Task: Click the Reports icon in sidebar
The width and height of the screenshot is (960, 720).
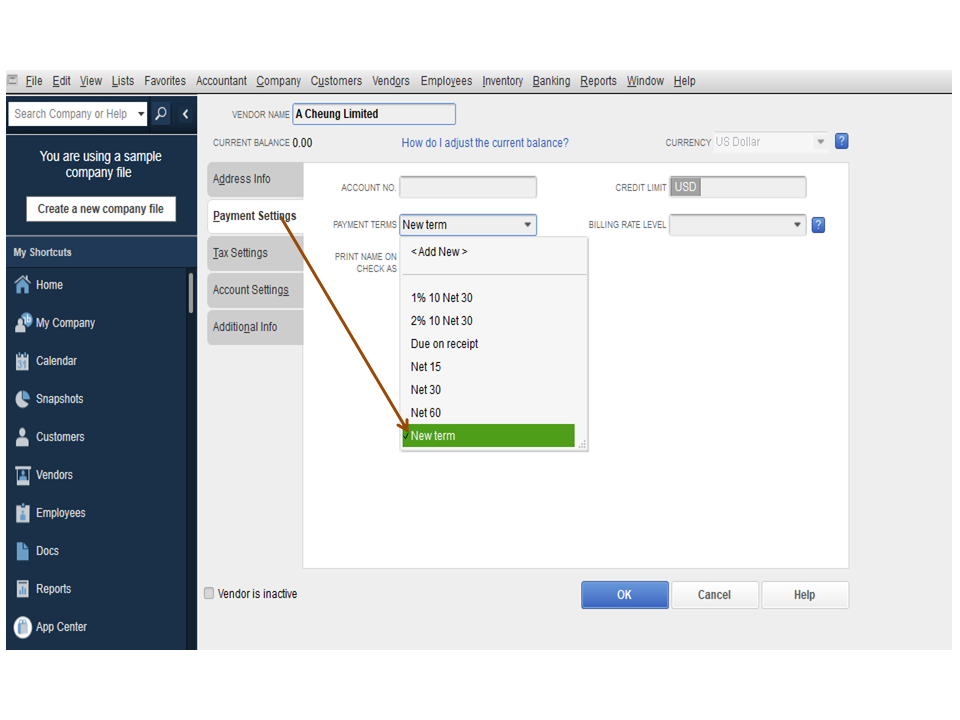Action: coord(22,589)
